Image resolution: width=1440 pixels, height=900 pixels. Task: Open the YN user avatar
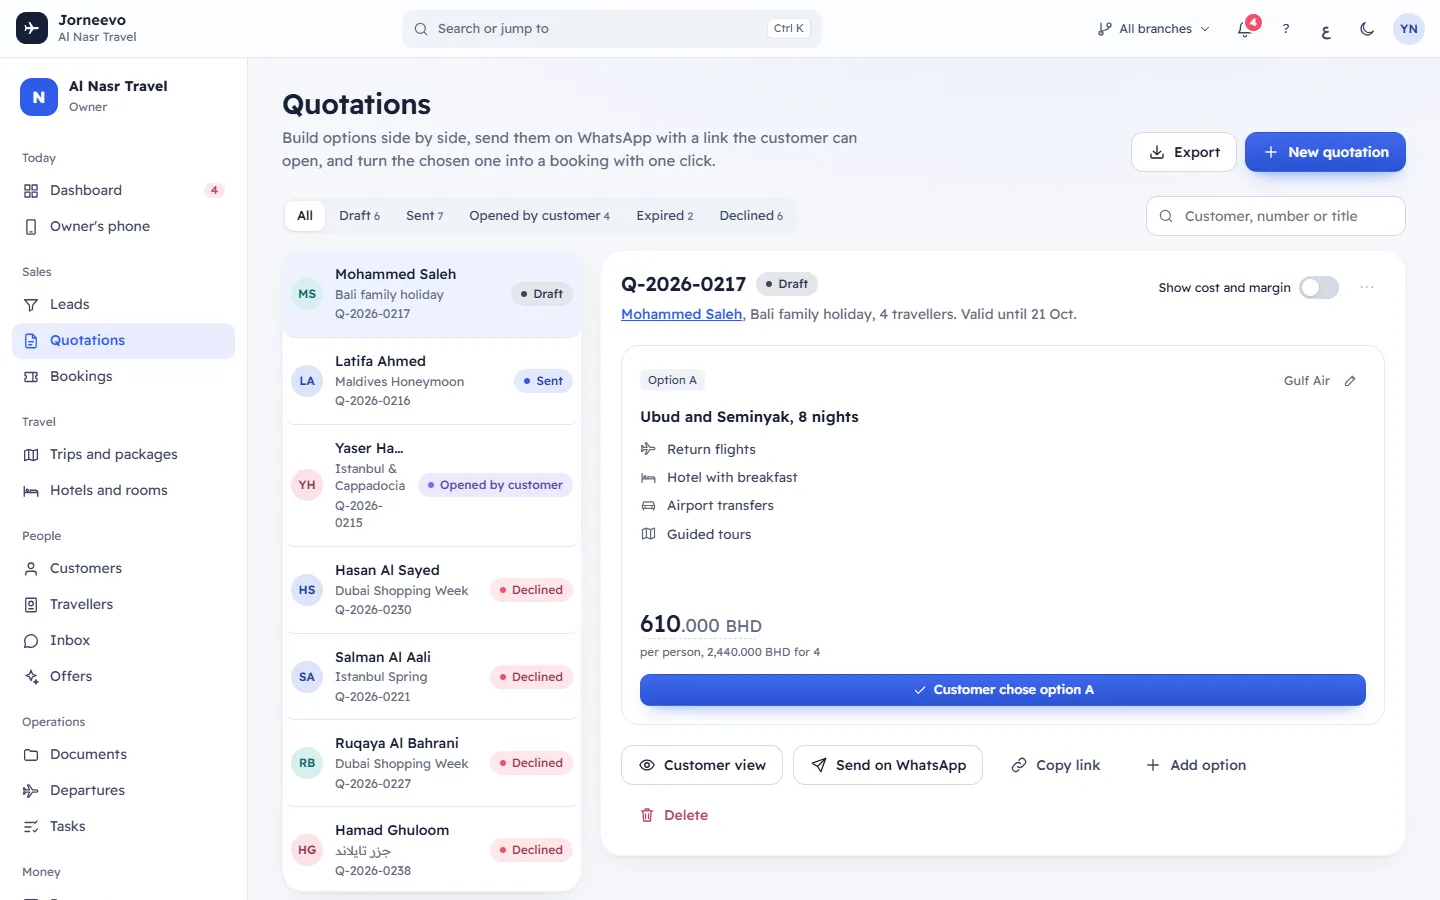click(1409, 29)
